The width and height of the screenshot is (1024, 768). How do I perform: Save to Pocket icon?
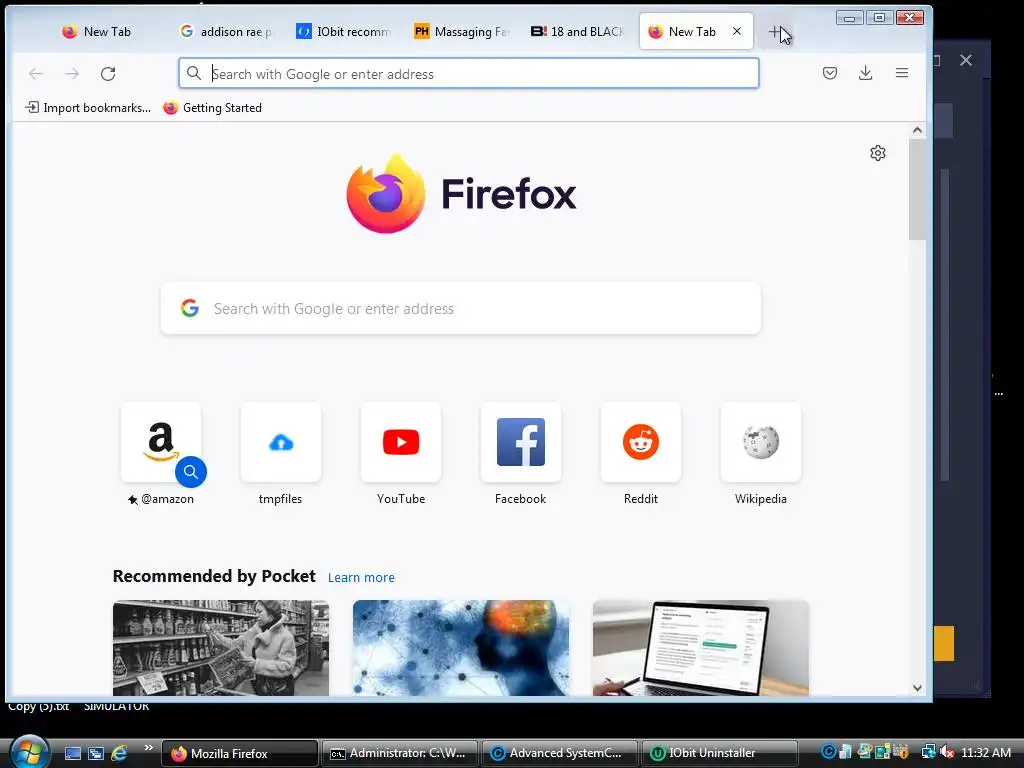pyautogui.click(x=830, y=73)
